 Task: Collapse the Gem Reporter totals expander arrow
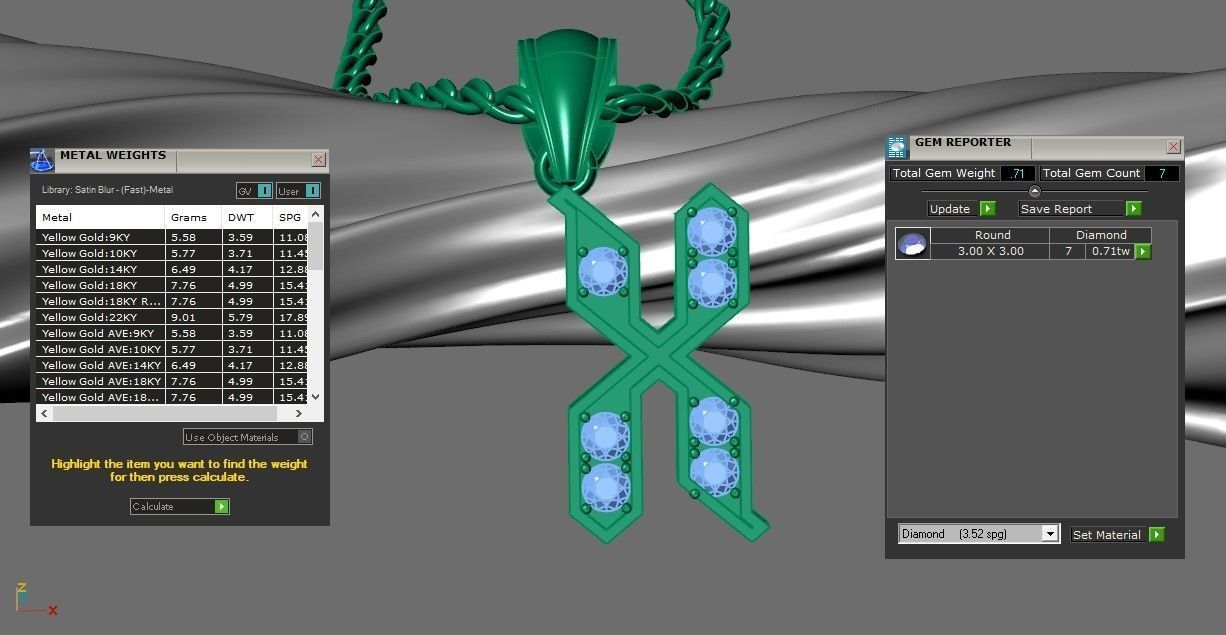coord(1035,191)
